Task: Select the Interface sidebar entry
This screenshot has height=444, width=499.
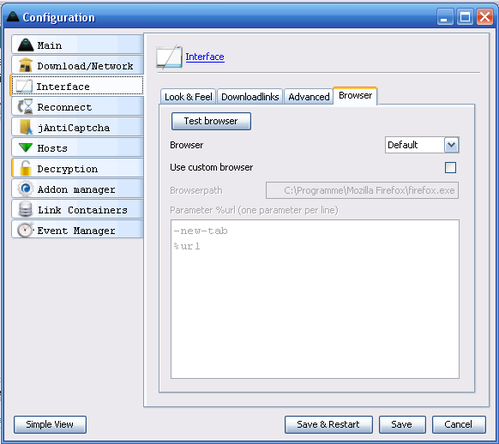Action: pyautogui.click(x=77, y=86)
